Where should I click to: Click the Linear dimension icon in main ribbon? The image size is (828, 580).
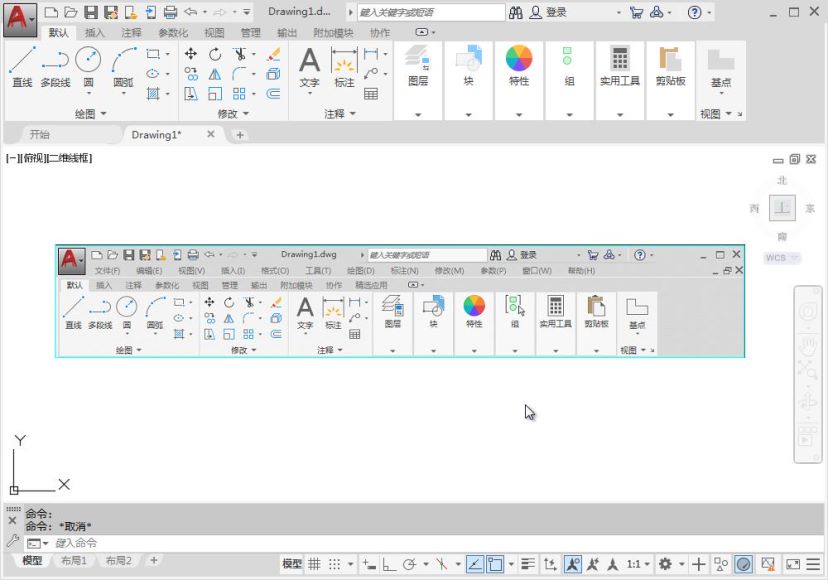pos(371,54)
